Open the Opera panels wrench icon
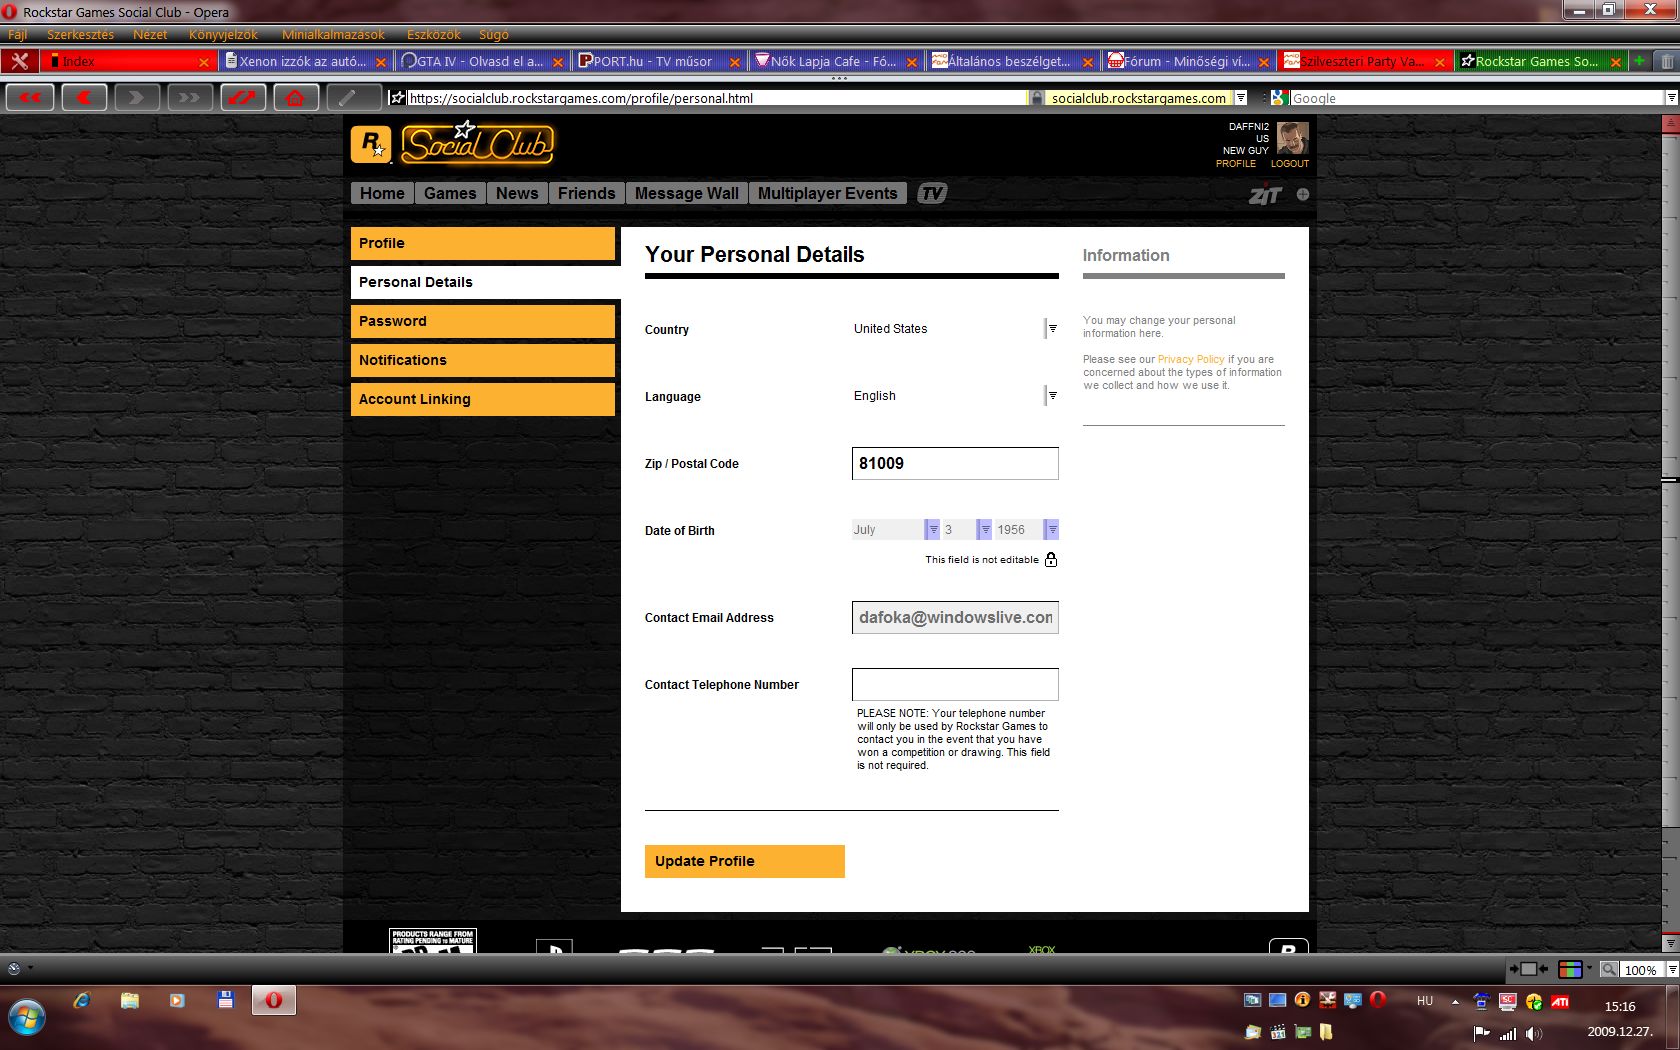1680x1050 pixels. [x=19, y=61]
